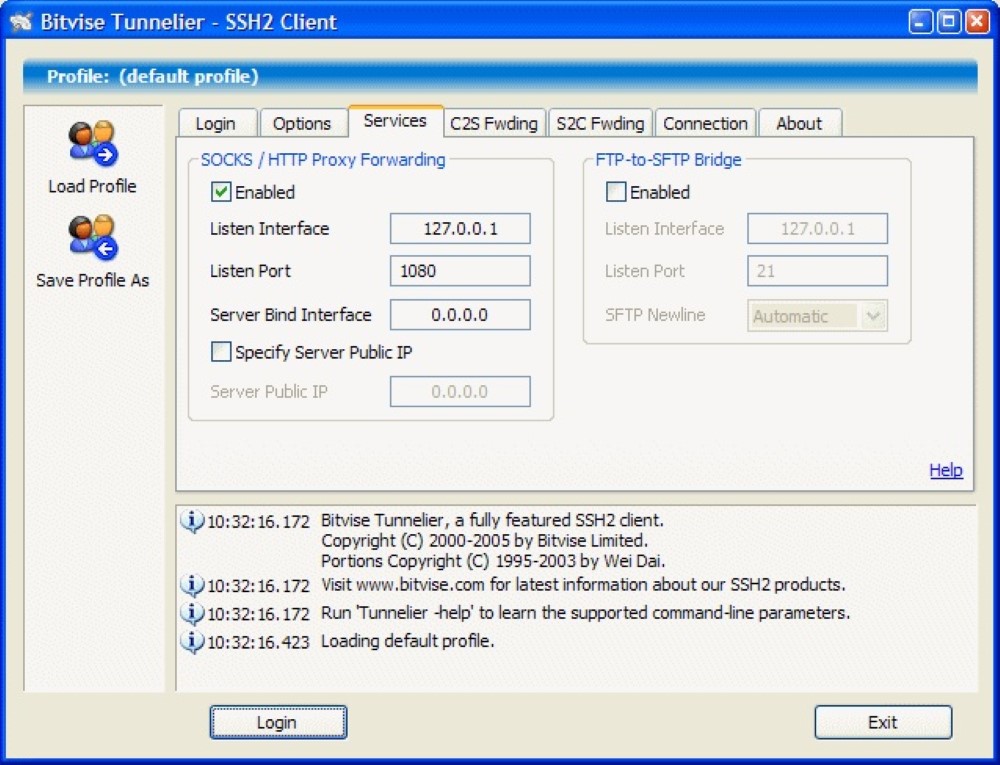Click info icon beside Bitvise Tunnelier log entry

point(192,521)
